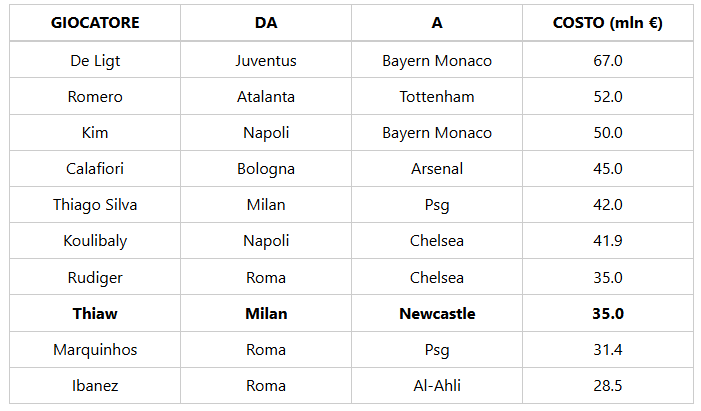
Task: Click the Juventus cell
Action: (x=266, y=61)
